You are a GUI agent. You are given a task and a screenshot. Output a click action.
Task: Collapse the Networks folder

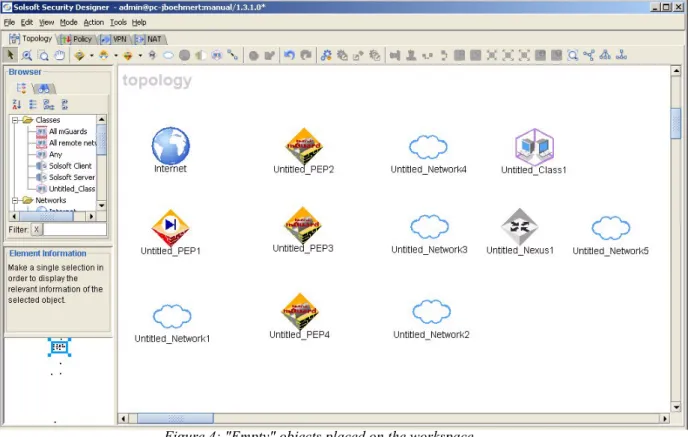15,200
